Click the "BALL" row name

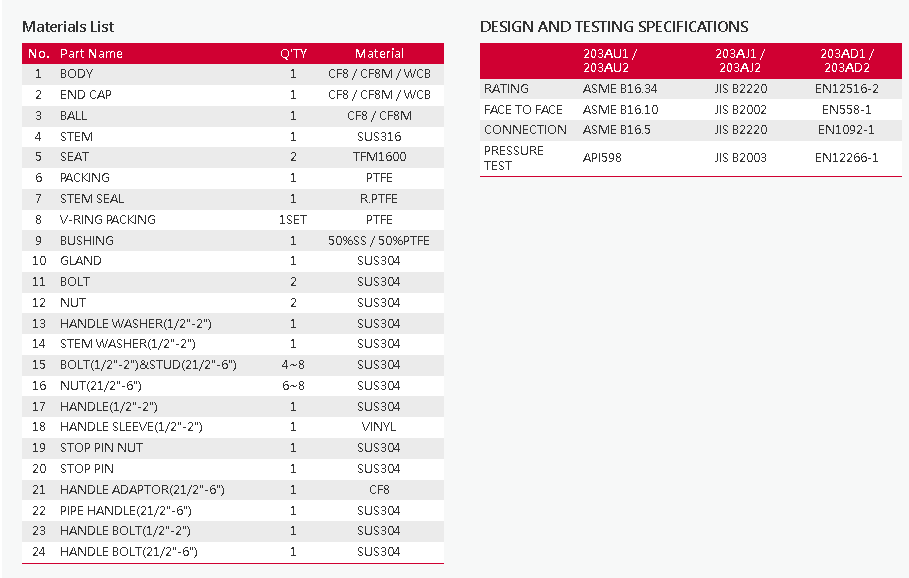point(74,116)
